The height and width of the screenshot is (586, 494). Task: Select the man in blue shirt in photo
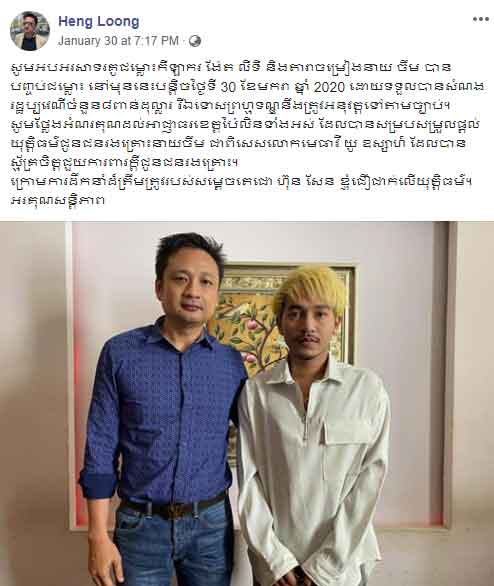coord(164,411)
